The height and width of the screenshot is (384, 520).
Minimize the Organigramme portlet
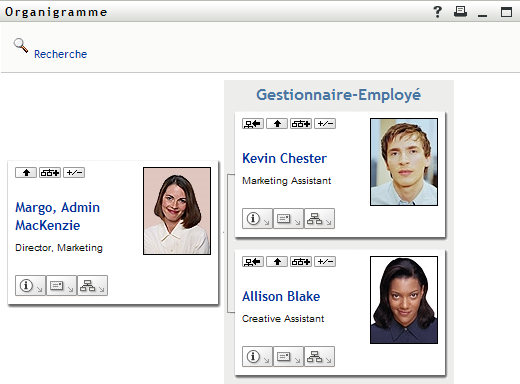[x=482, y=15]
